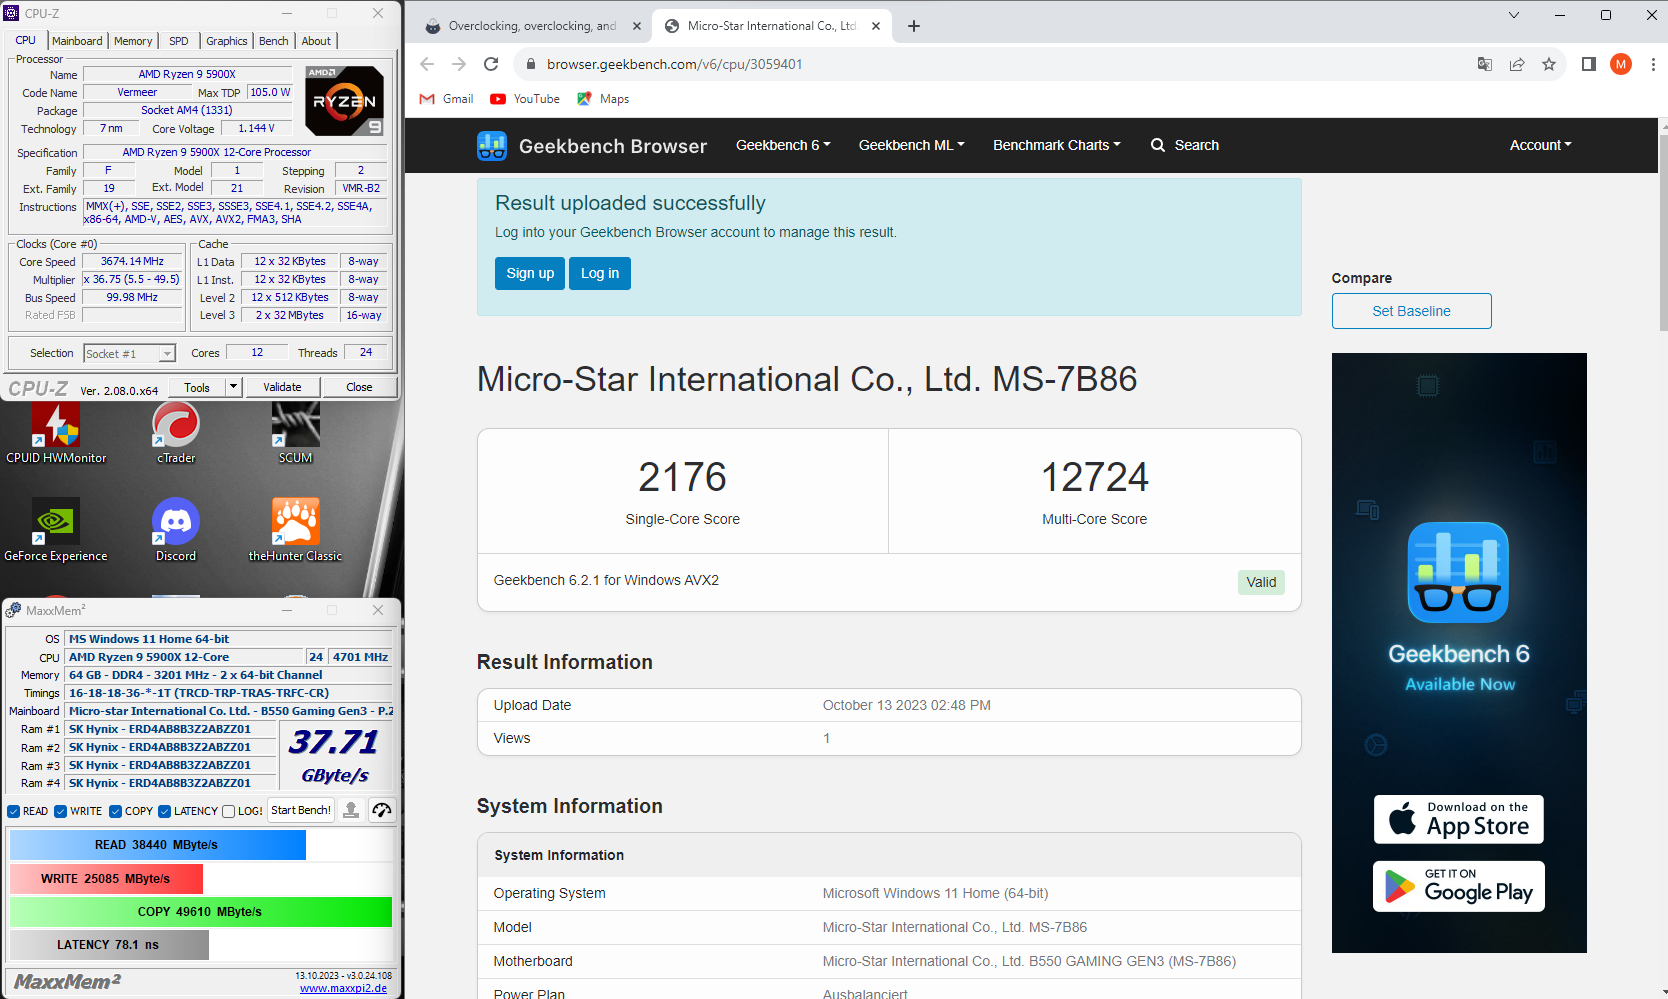Click the translate page icon in address bar
Viewport: 1668px width, 999px height.
tap(1485, 64)
